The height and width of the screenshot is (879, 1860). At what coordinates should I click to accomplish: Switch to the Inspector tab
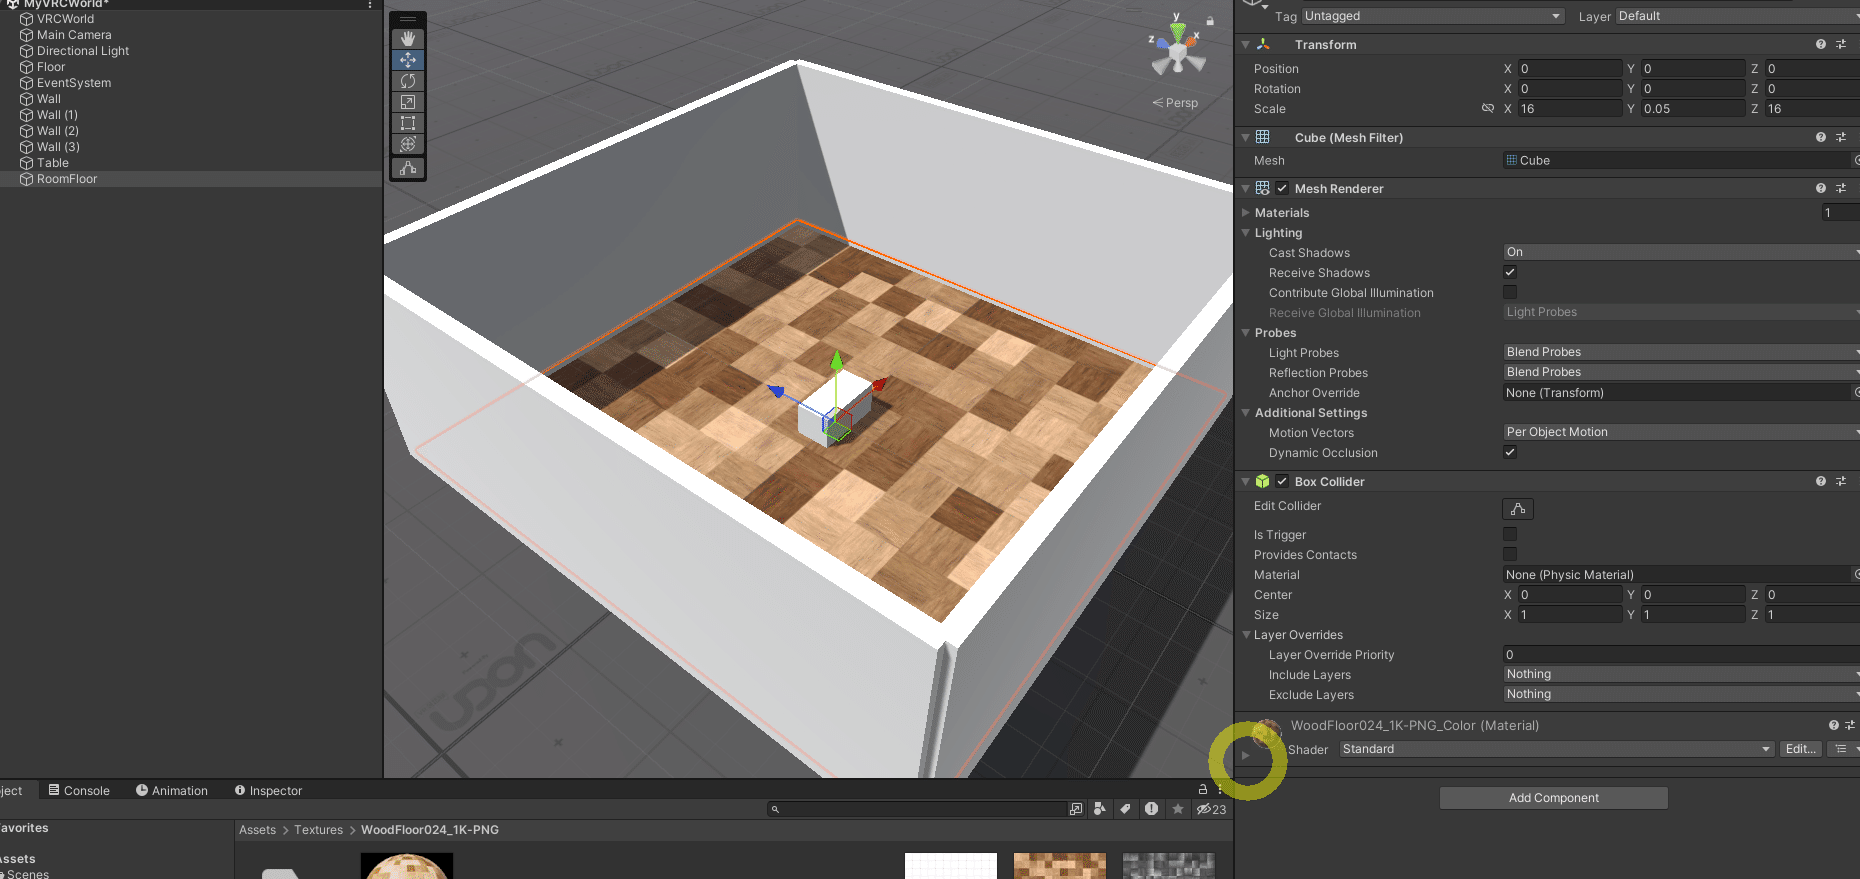tap(268, 791)
